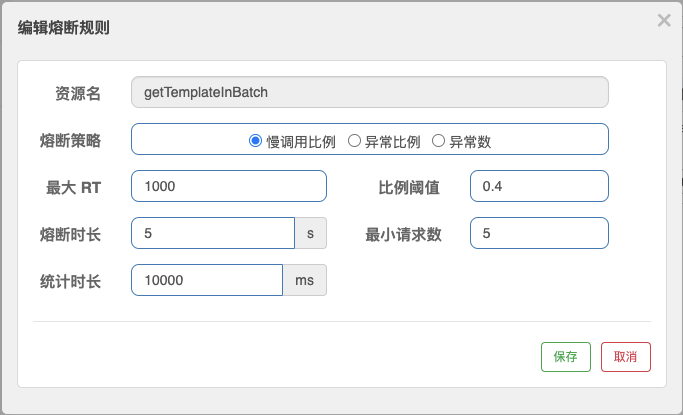Click the 最小请求数 label

pyautogui.click(x=403, y=234)
